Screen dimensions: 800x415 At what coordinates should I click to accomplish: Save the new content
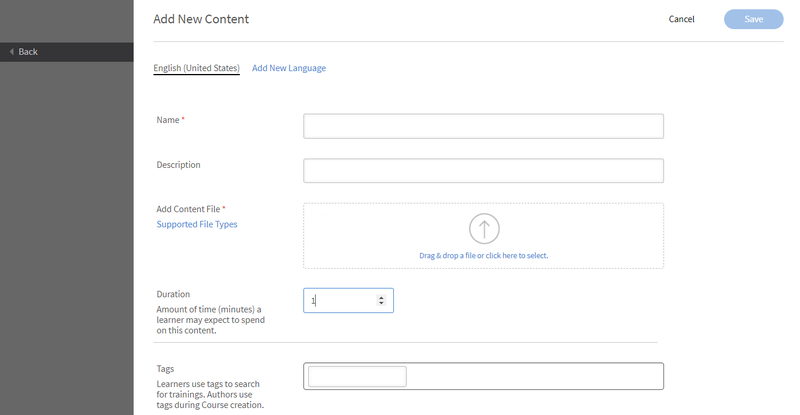pos(754,19)
